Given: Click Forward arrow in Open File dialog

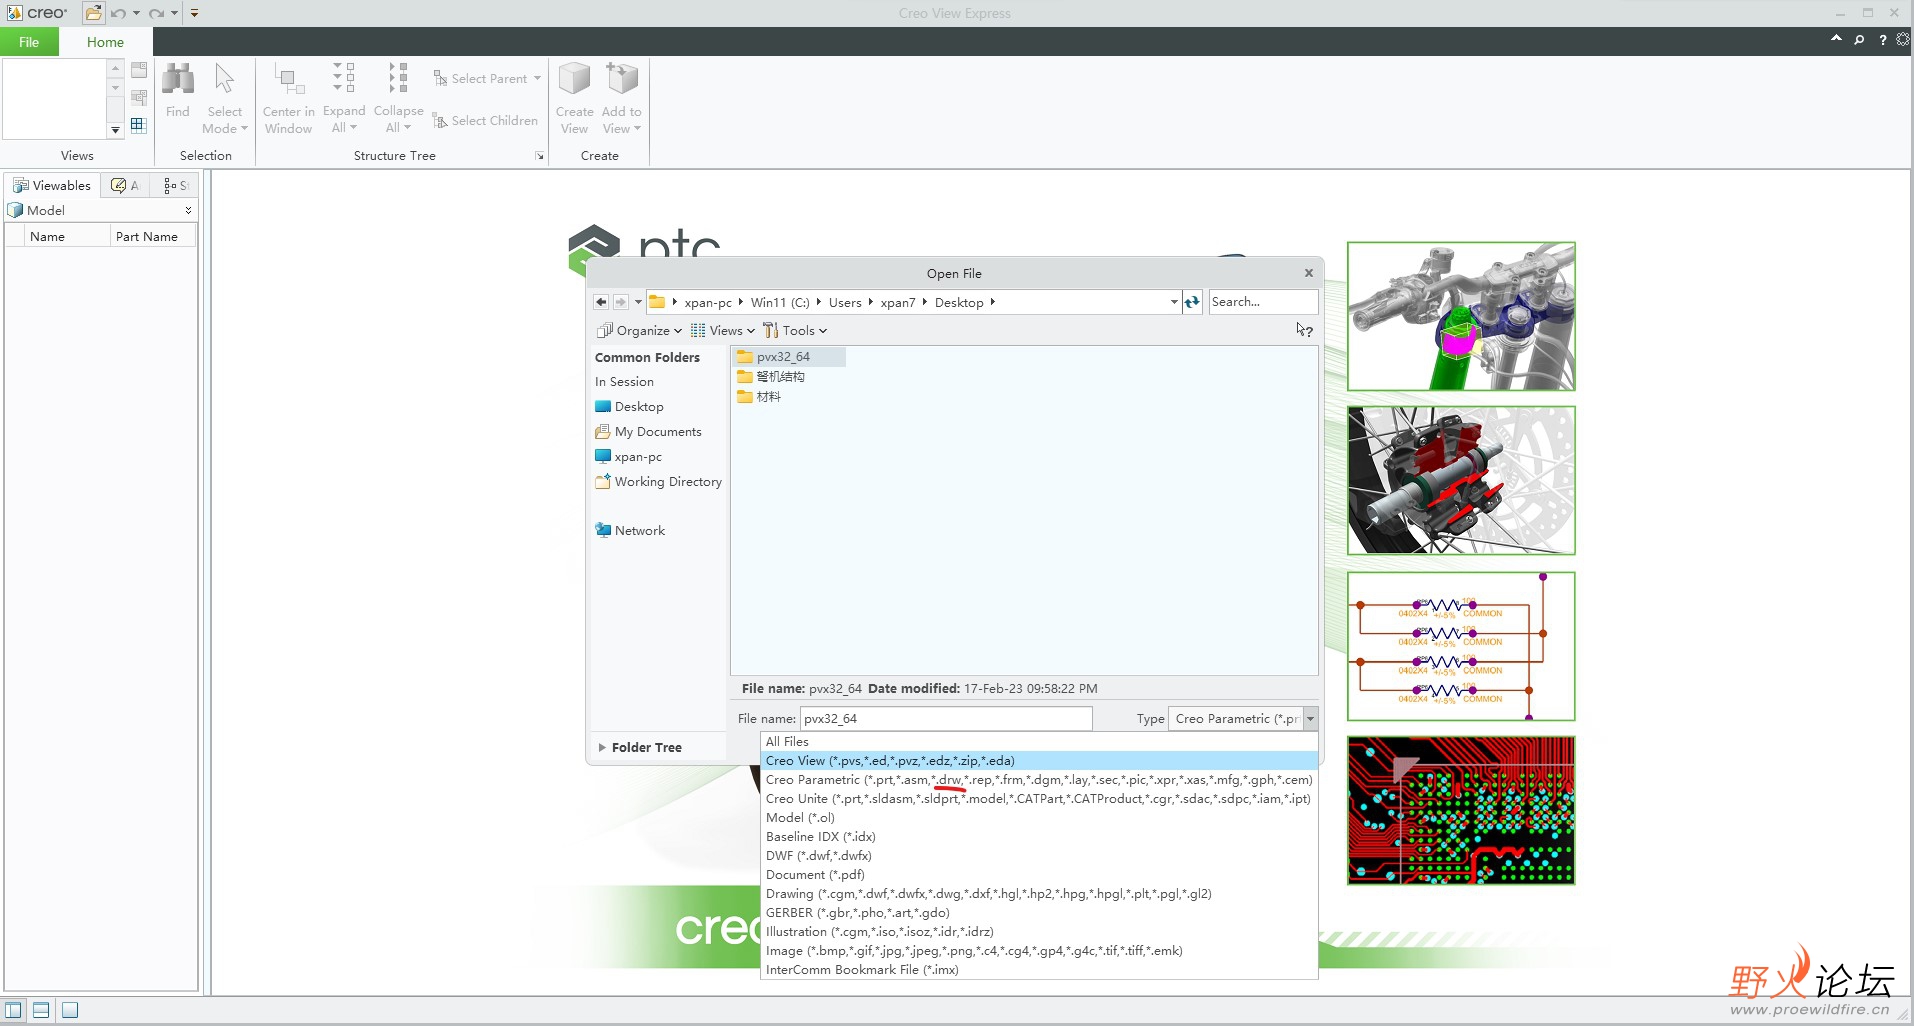Looking at the screenshot, I should click(621, 302).
